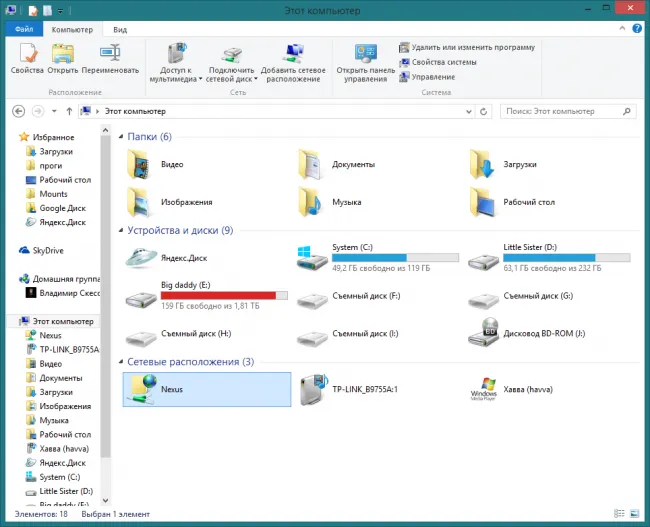Viewport: 650px width, 527px height.
Task: Select Съемный диск (F:)
Action: [x=348, y=296]
